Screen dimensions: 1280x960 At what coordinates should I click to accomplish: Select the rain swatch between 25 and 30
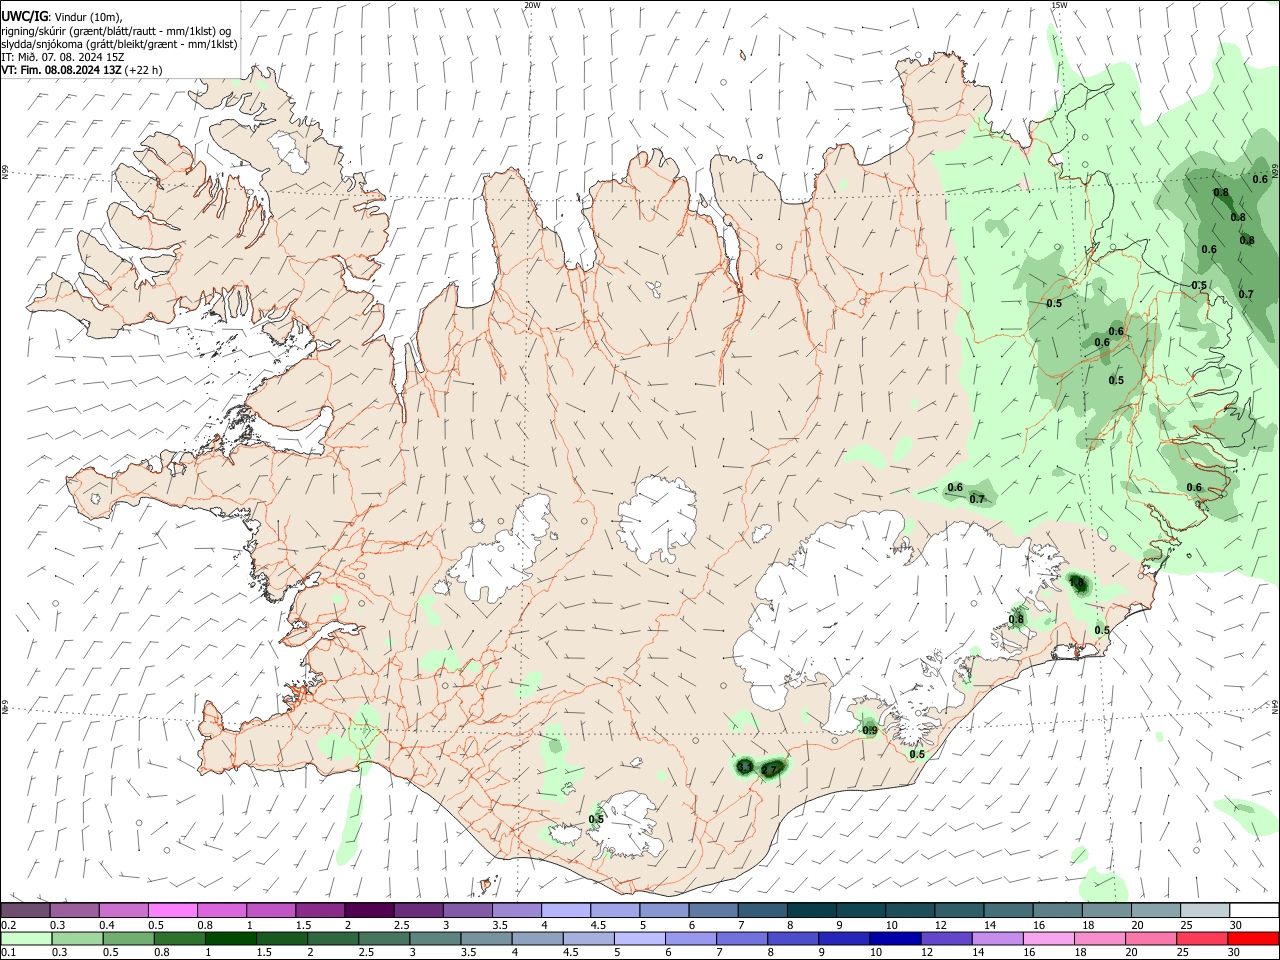1201,938
